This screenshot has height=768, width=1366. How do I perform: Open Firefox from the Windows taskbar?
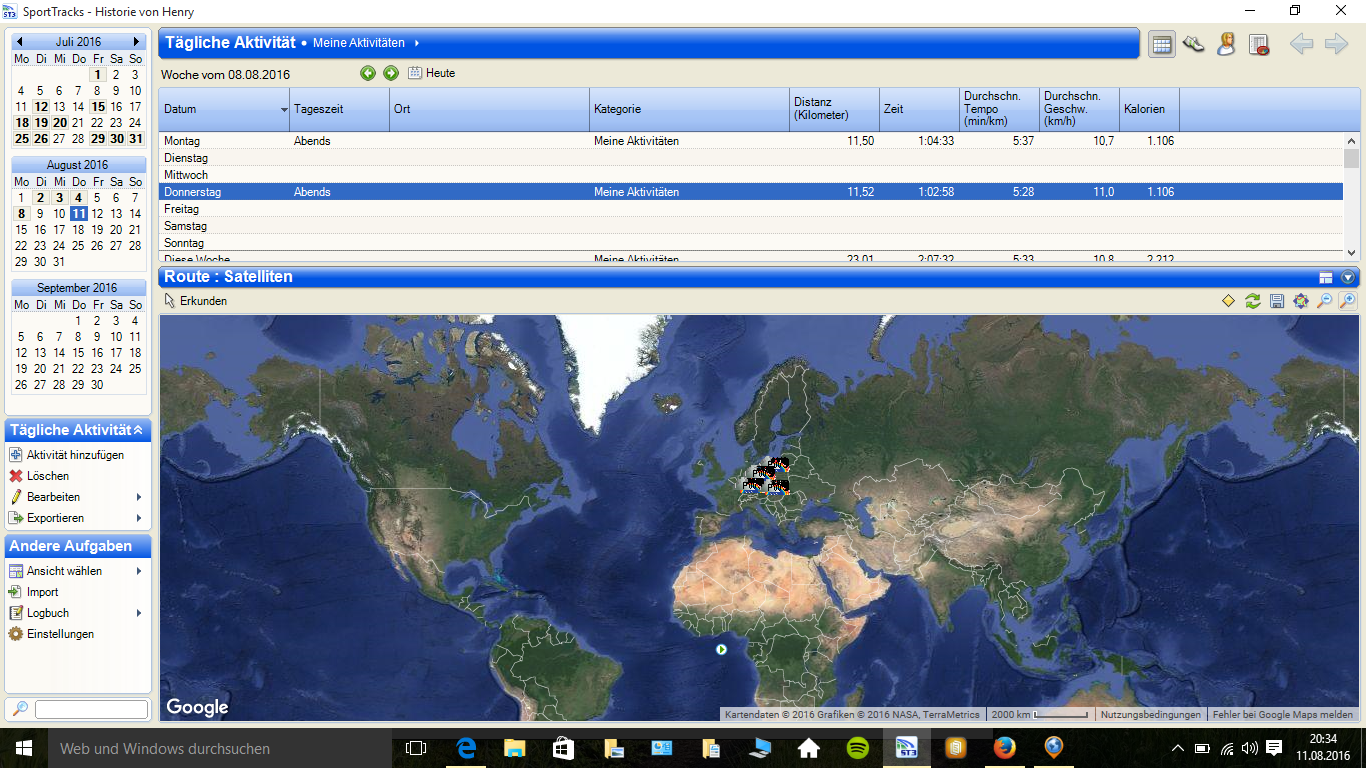pyautogui.click(x=1004, y=748)
